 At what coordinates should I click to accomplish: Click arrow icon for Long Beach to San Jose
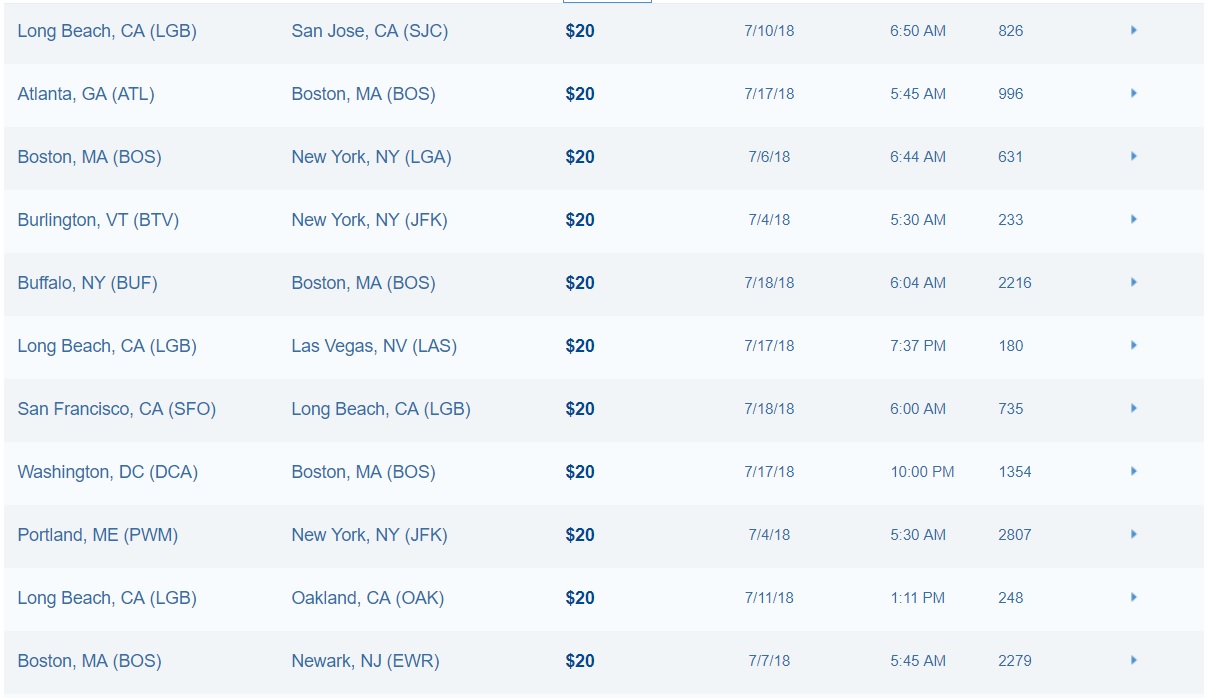(x=1134, y=31)
